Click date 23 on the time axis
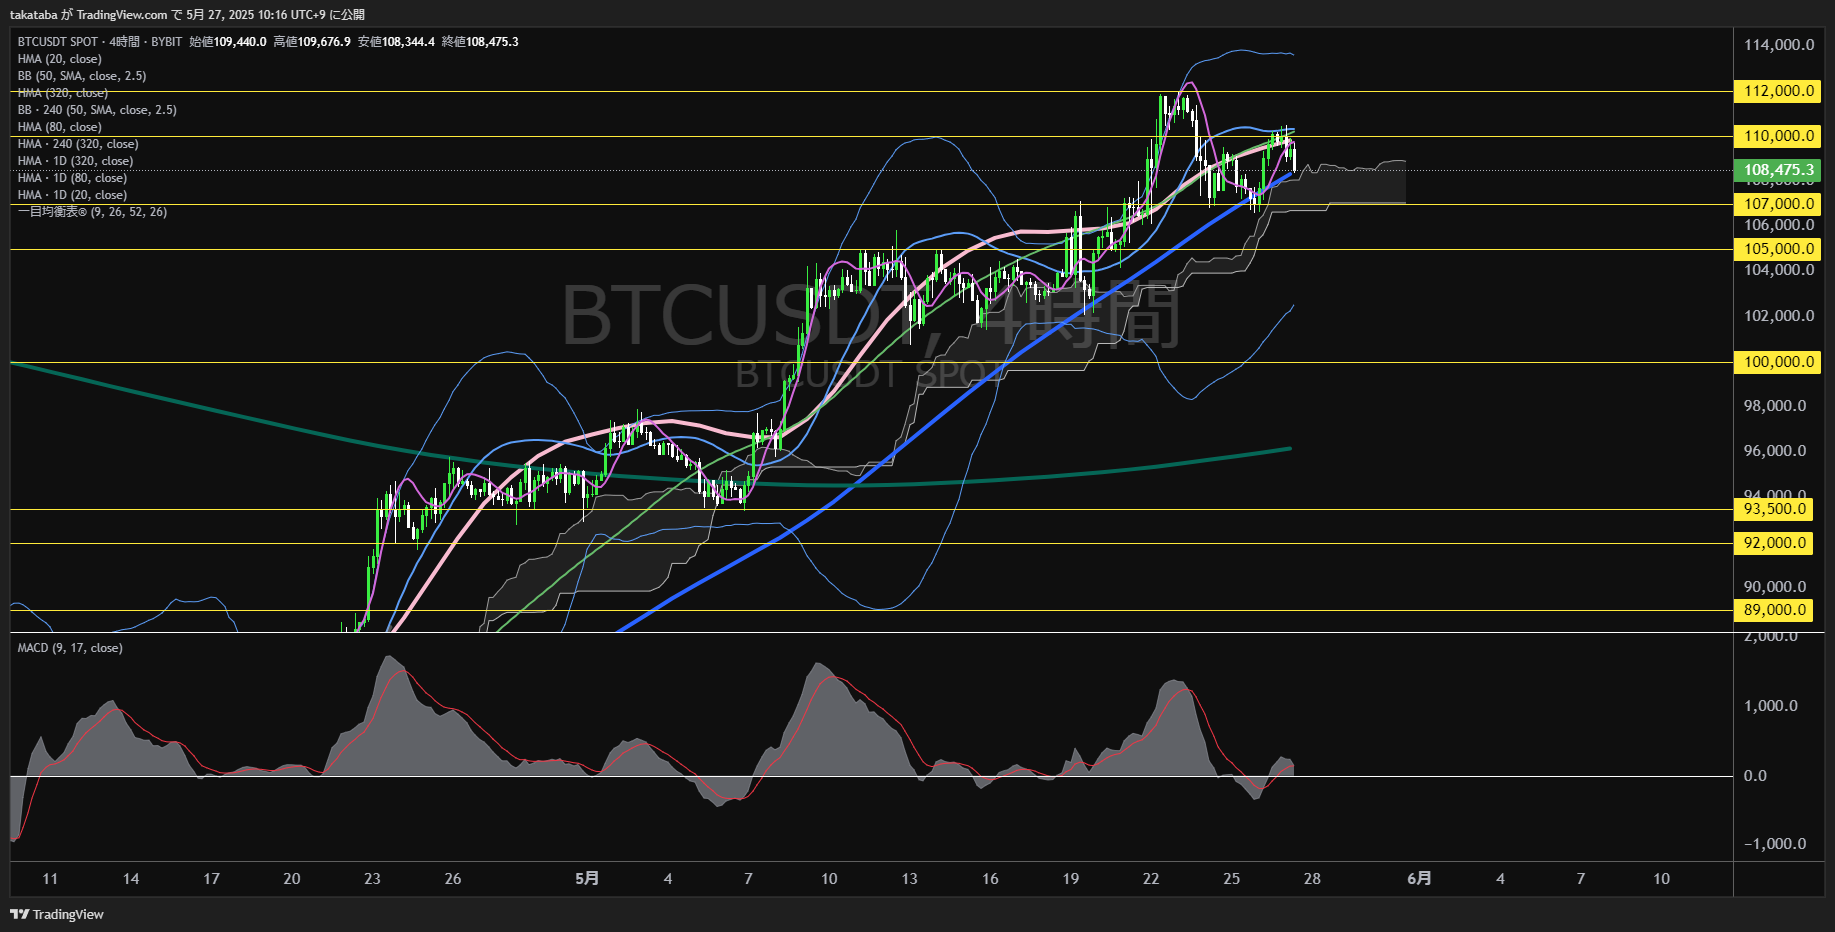The width and height of the screenshot is (1835, 932). pyautogui.click(x=372, y=879)
